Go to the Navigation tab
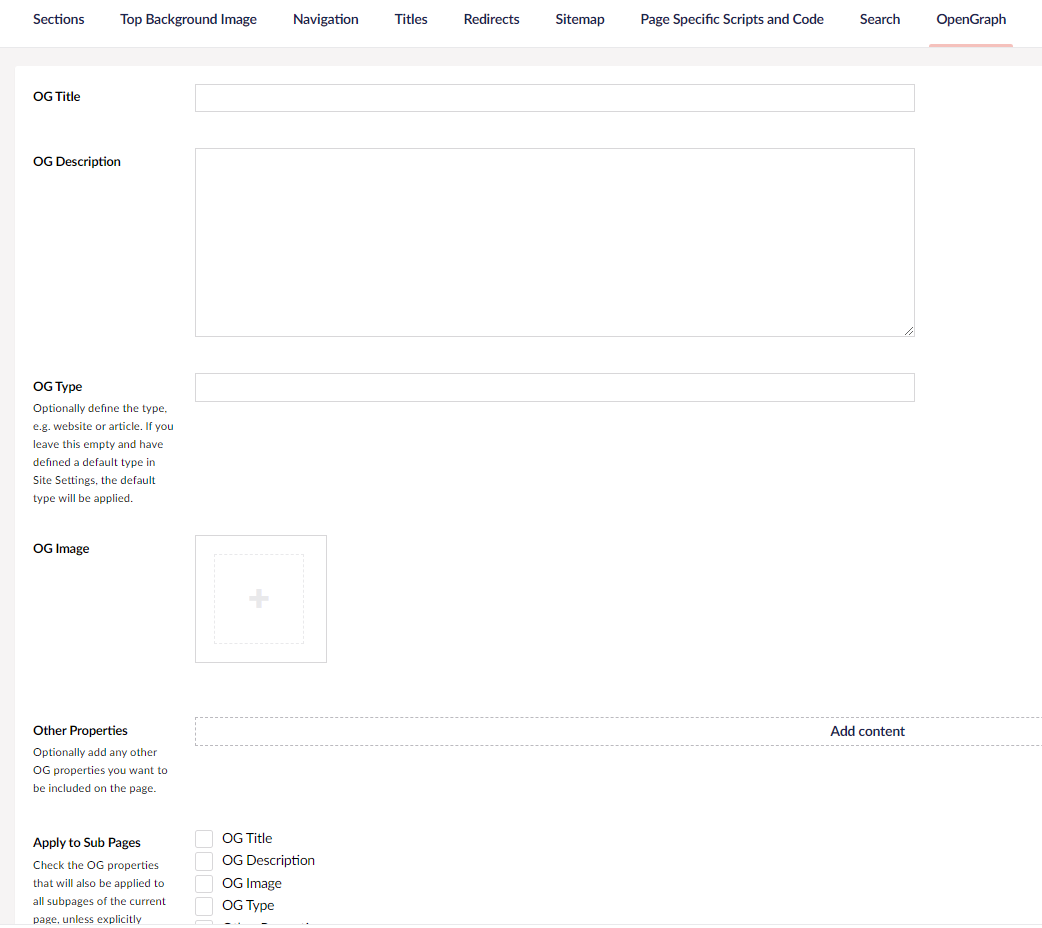This screenshot has height=928, width=1042. point(326,19)
